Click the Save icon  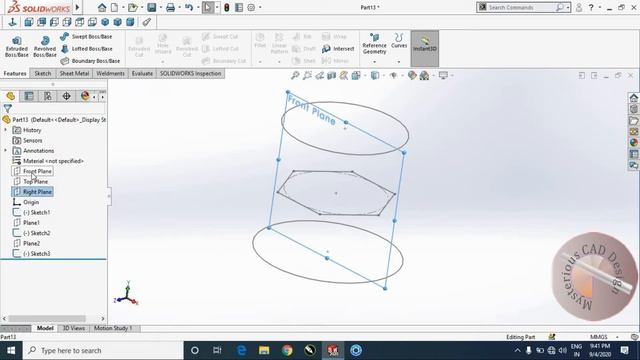pos(152,7)
